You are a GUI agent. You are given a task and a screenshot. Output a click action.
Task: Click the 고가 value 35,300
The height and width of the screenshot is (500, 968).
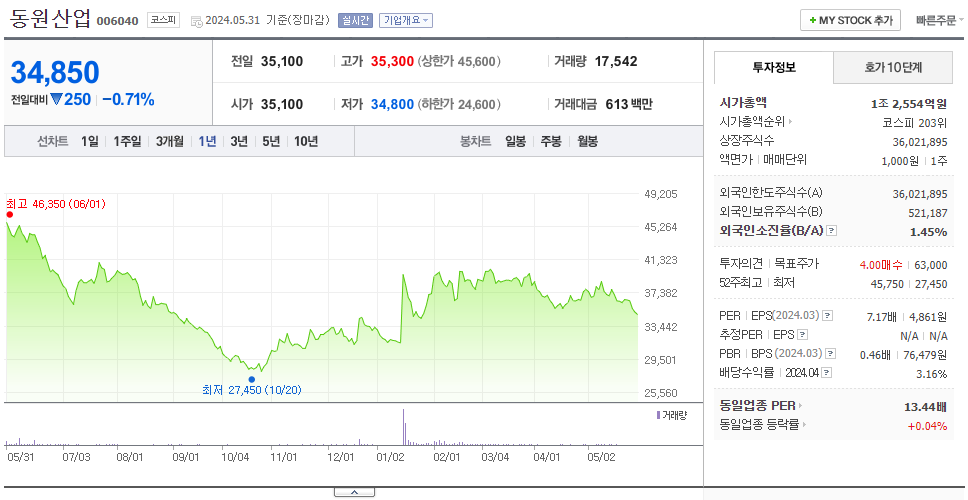392,62
